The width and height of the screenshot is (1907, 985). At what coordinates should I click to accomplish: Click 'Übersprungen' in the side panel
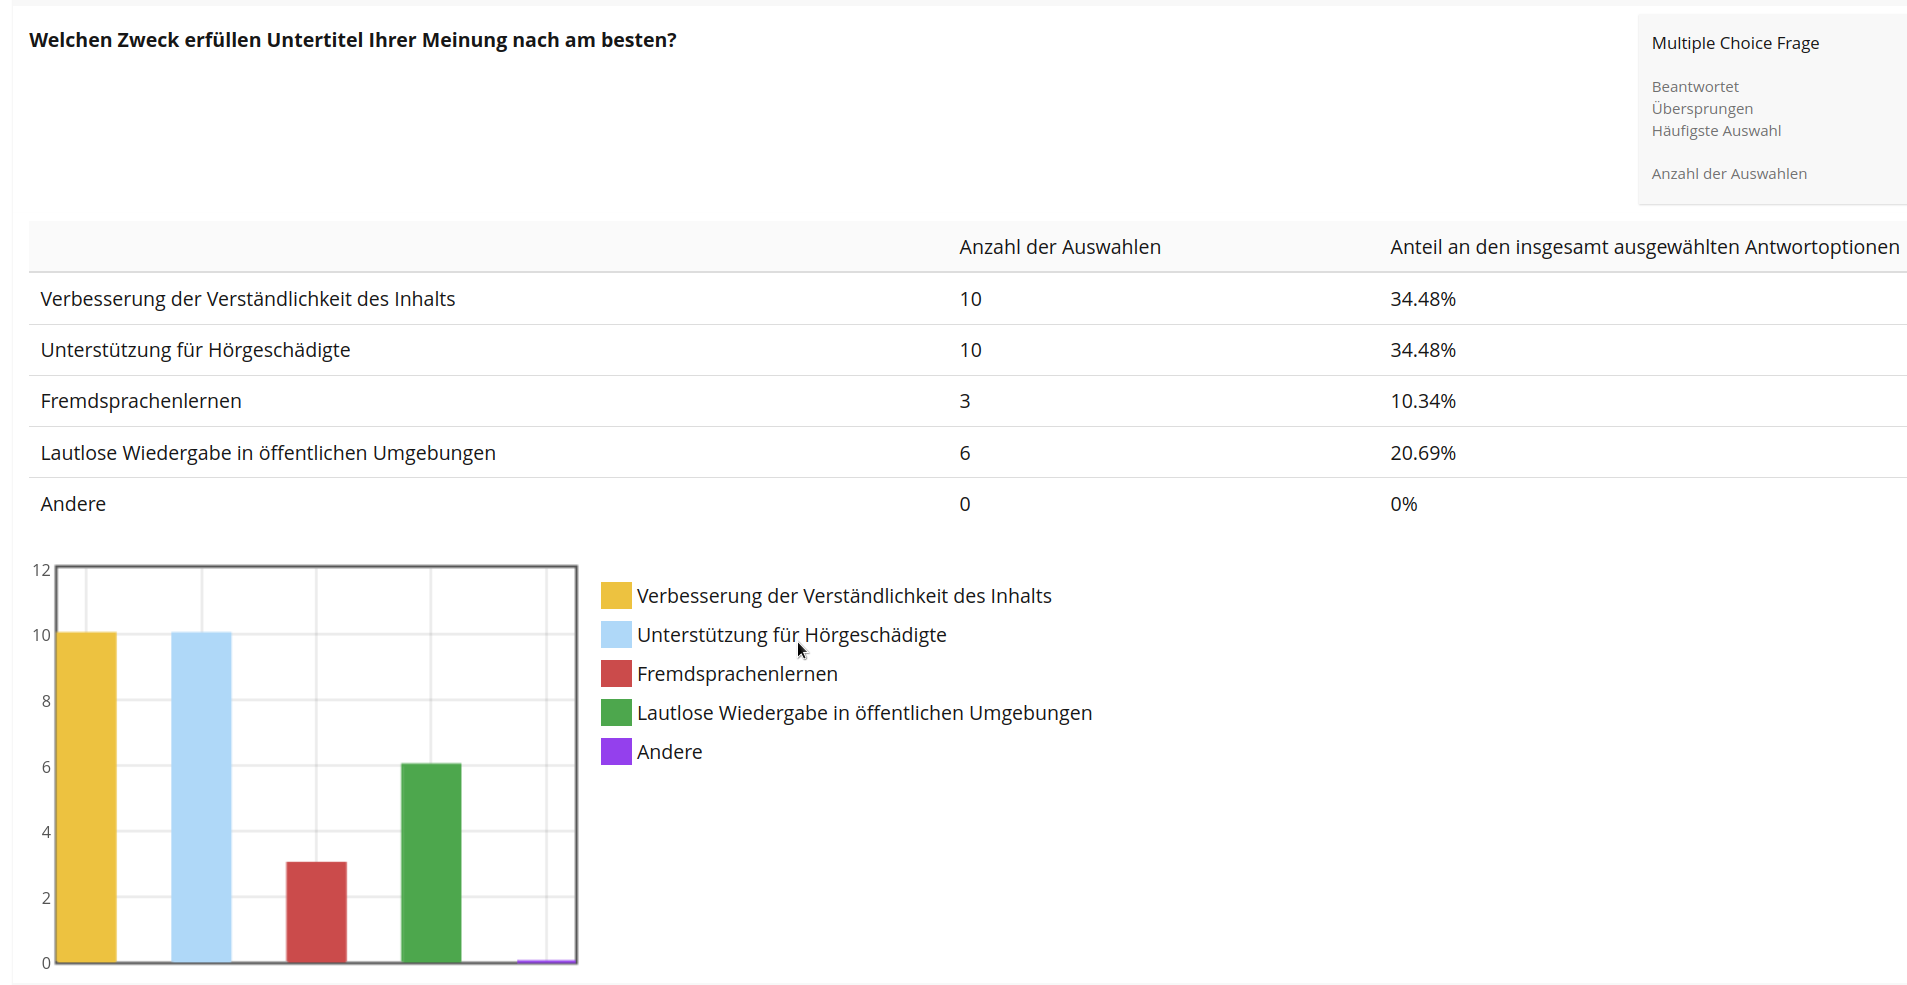coord(1702,109)
